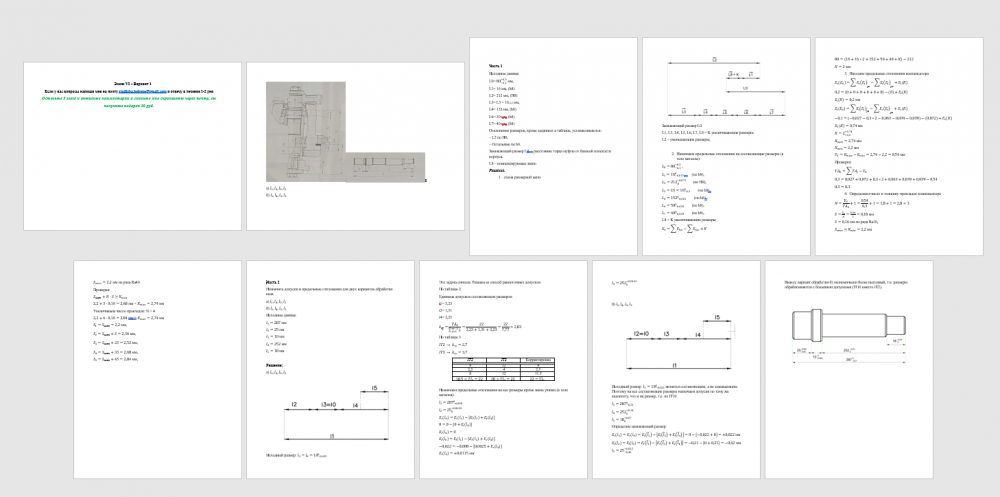This screenshot has height=497, width=1000.
Task: Open the page with the compensator summation formulas
Action: 899,146
